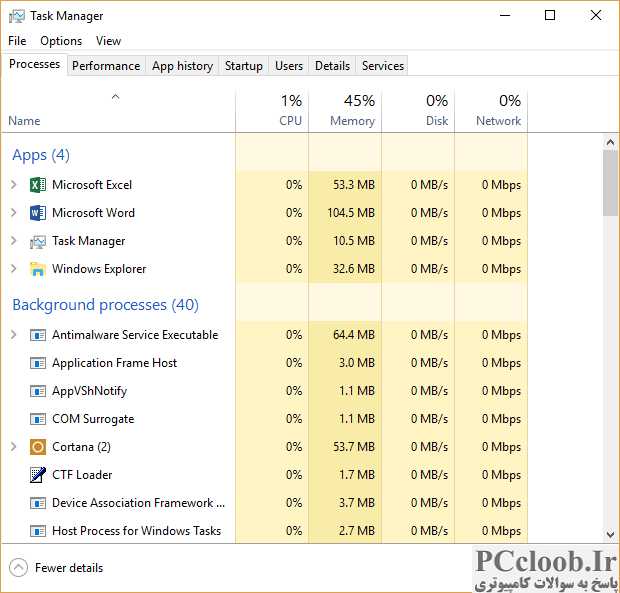This screenshot has height=593, width=620.
Task: Select the Microsoft Excel process name
Action: click(92, 185)
